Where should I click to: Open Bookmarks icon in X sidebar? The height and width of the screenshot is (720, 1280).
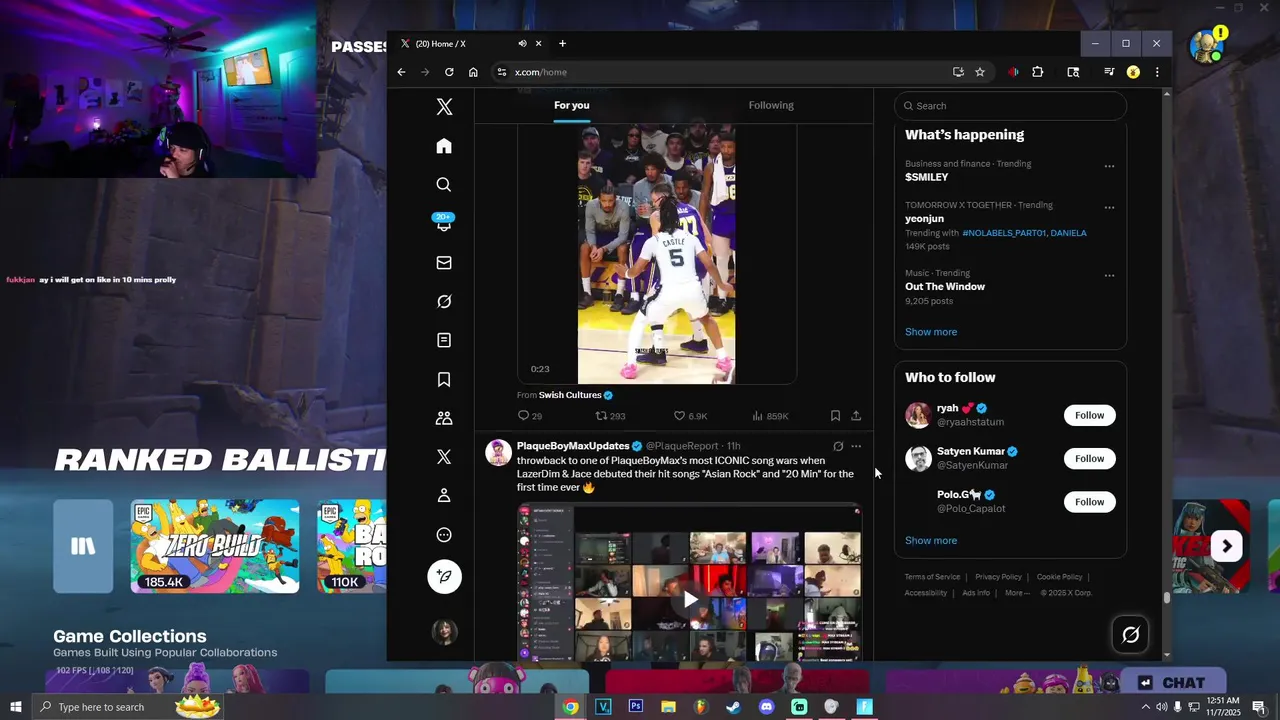(x=444, y=379)
